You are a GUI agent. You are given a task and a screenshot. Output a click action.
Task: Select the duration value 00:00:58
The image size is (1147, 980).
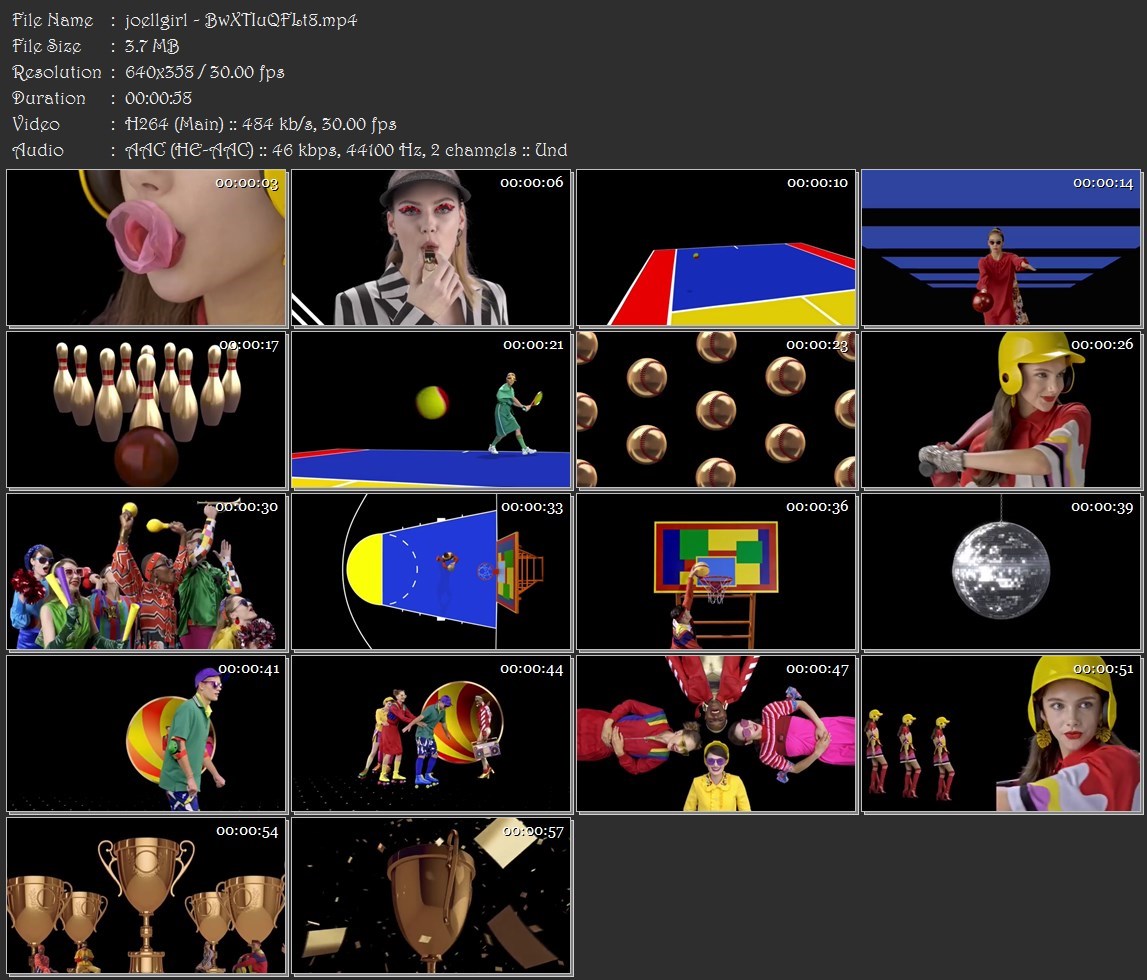158,98
